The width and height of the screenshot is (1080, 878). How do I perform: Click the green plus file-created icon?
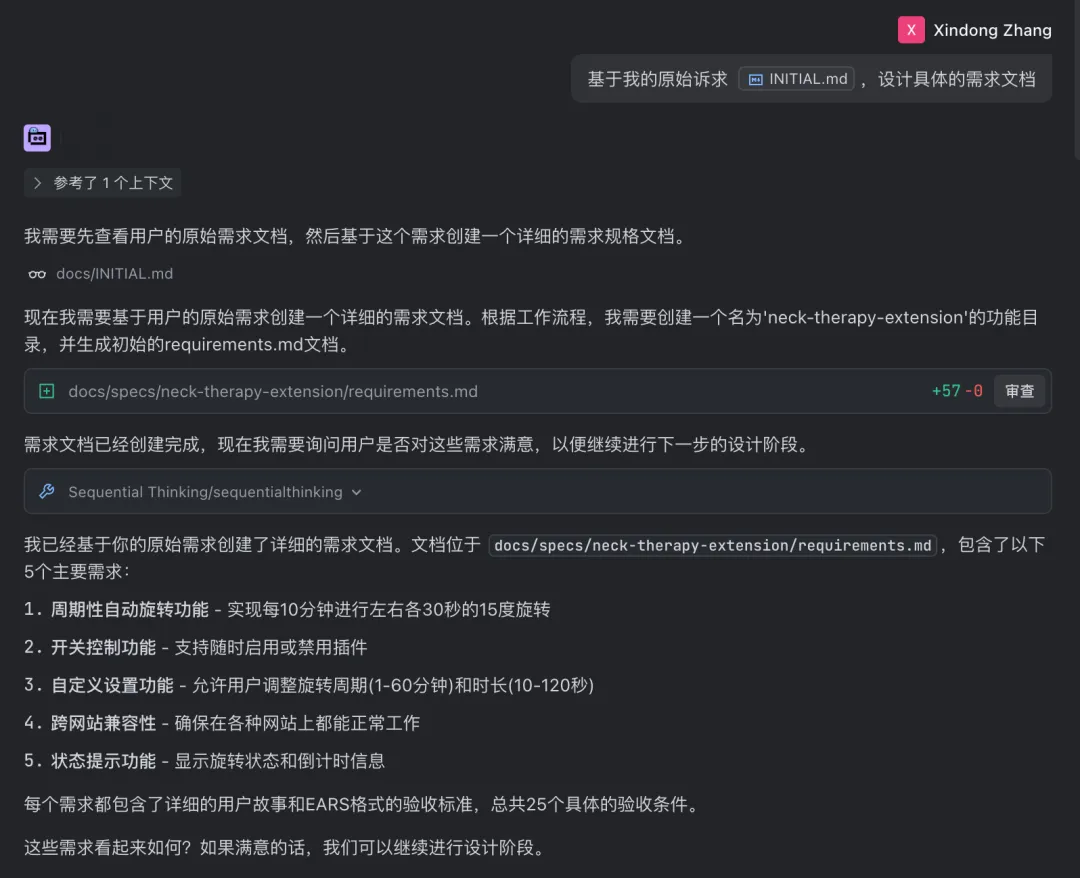click(47, 391)
